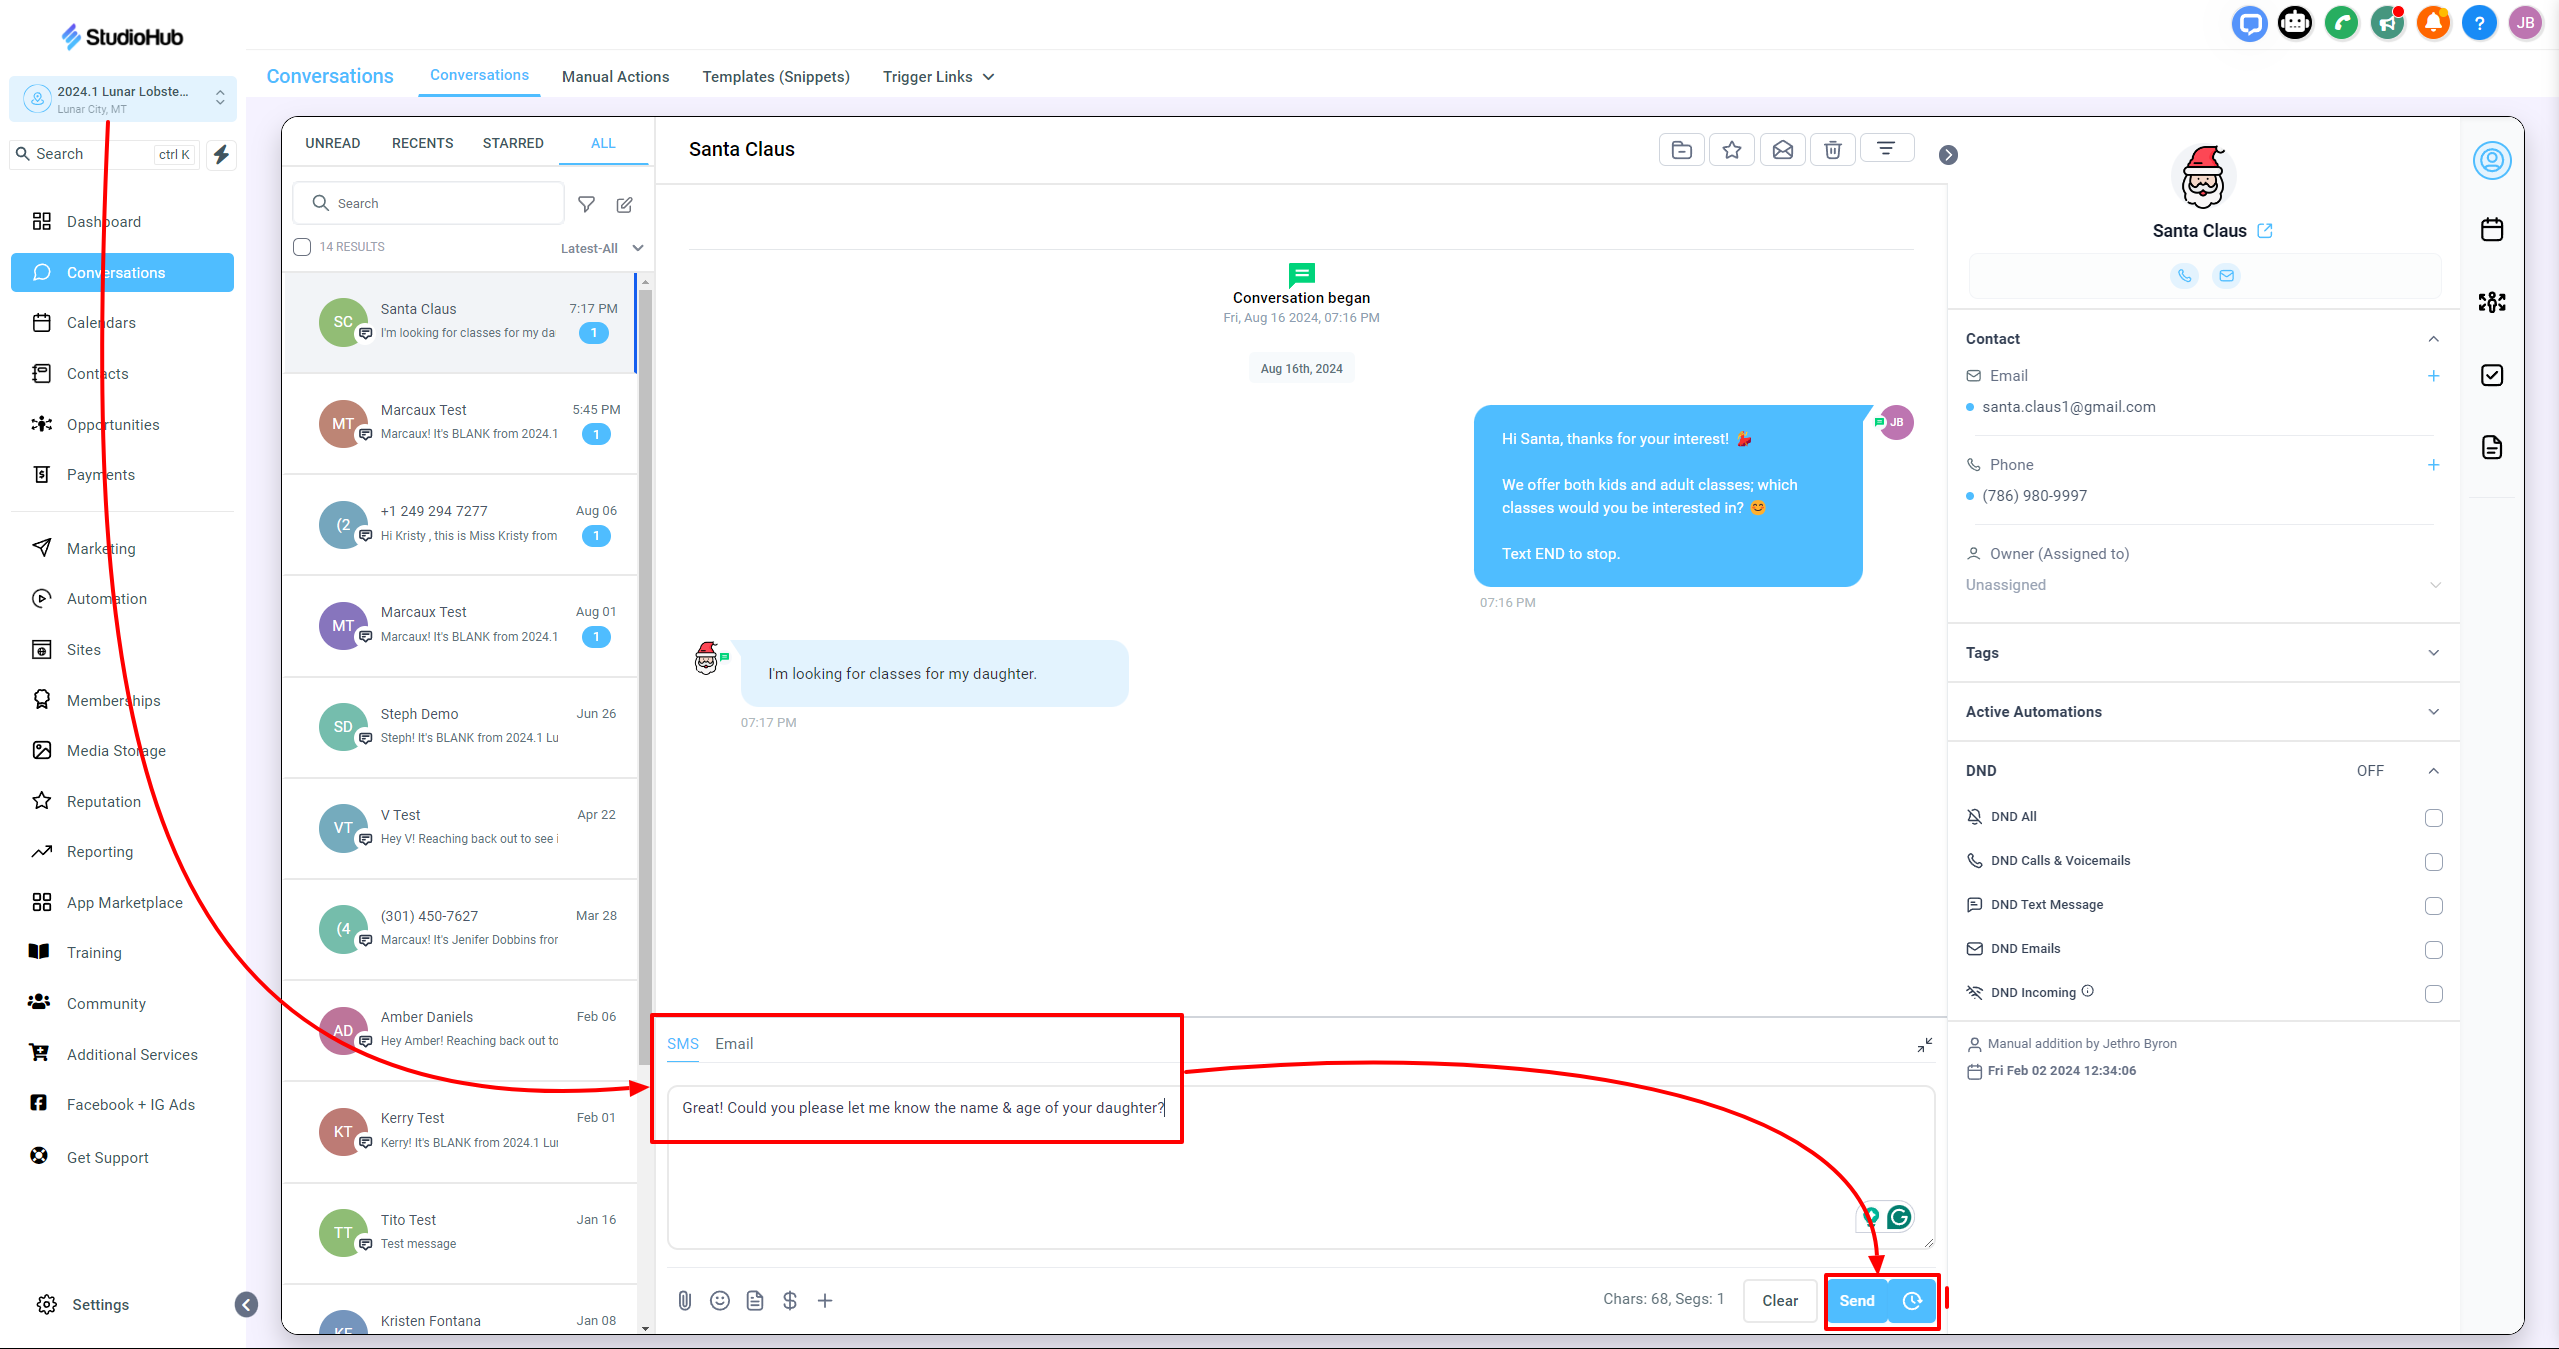
Task: Mark conversation as unread envelope icon
Action: [1782, 150]
